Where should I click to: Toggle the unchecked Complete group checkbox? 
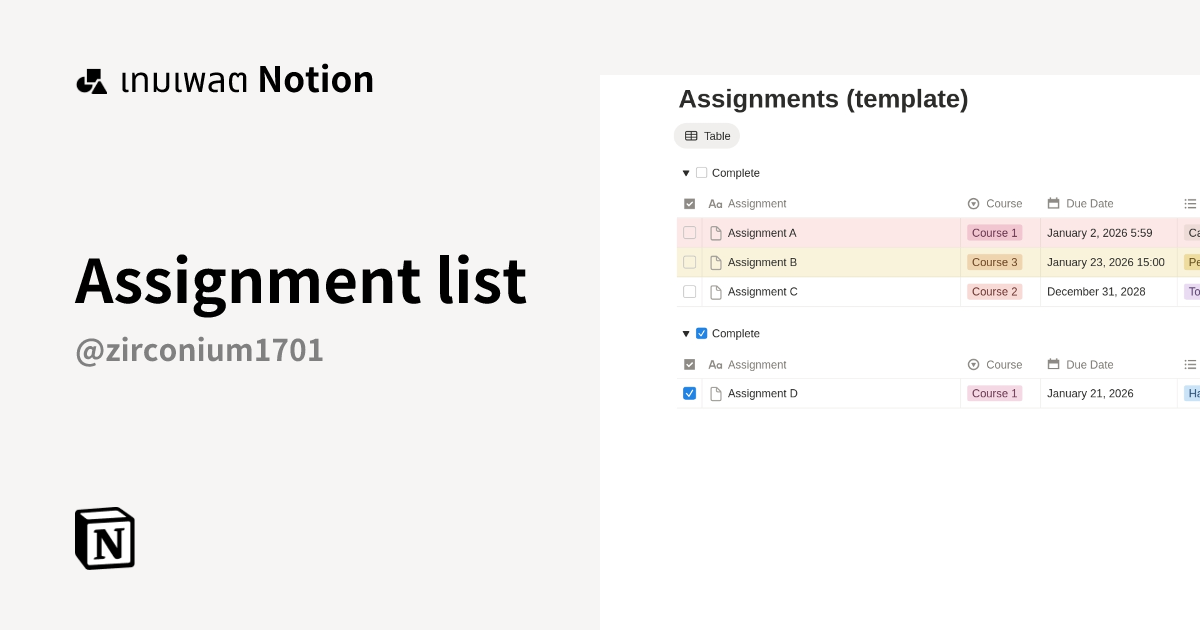pos(701,172)
